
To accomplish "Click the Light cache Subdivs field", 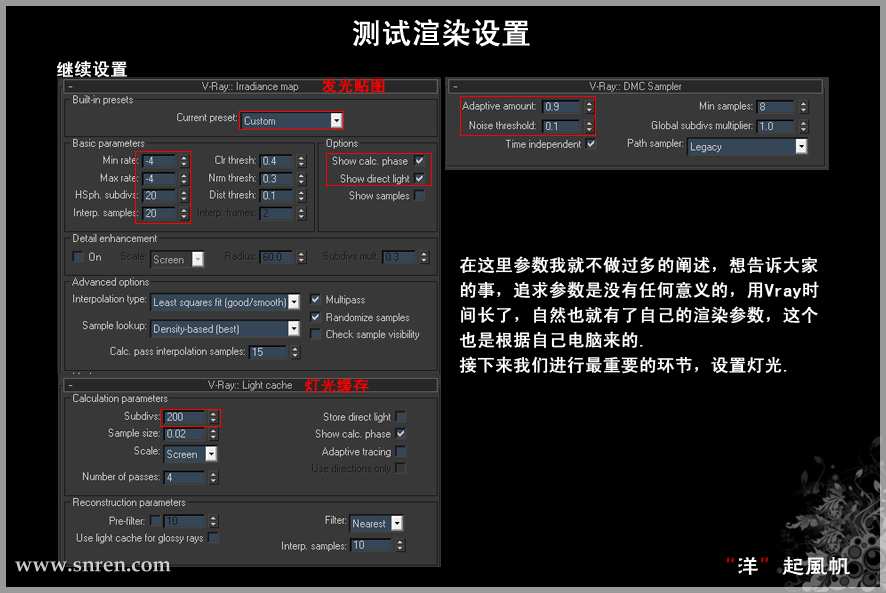I will pos(185,417).
